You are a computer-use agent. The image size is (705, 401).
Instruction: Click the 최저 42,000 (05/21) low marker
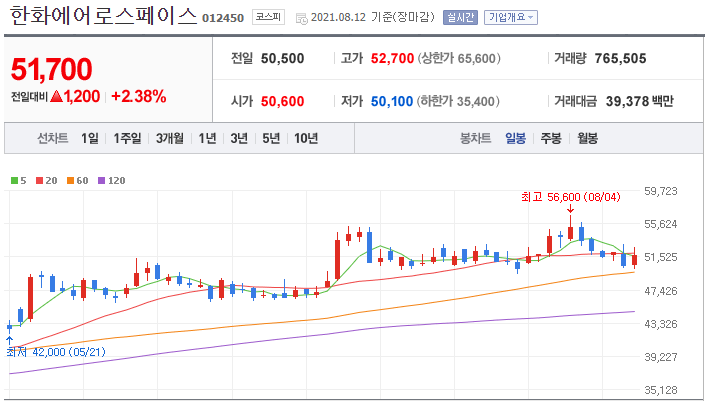point(56,352)
